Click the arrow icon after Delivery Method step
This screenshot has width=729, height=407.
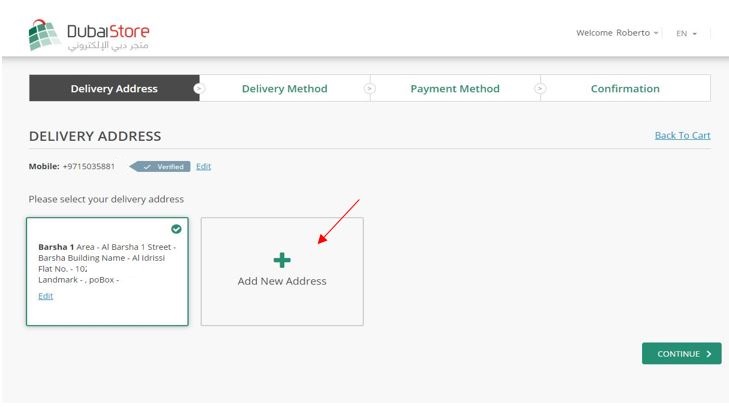coord(370,88)
